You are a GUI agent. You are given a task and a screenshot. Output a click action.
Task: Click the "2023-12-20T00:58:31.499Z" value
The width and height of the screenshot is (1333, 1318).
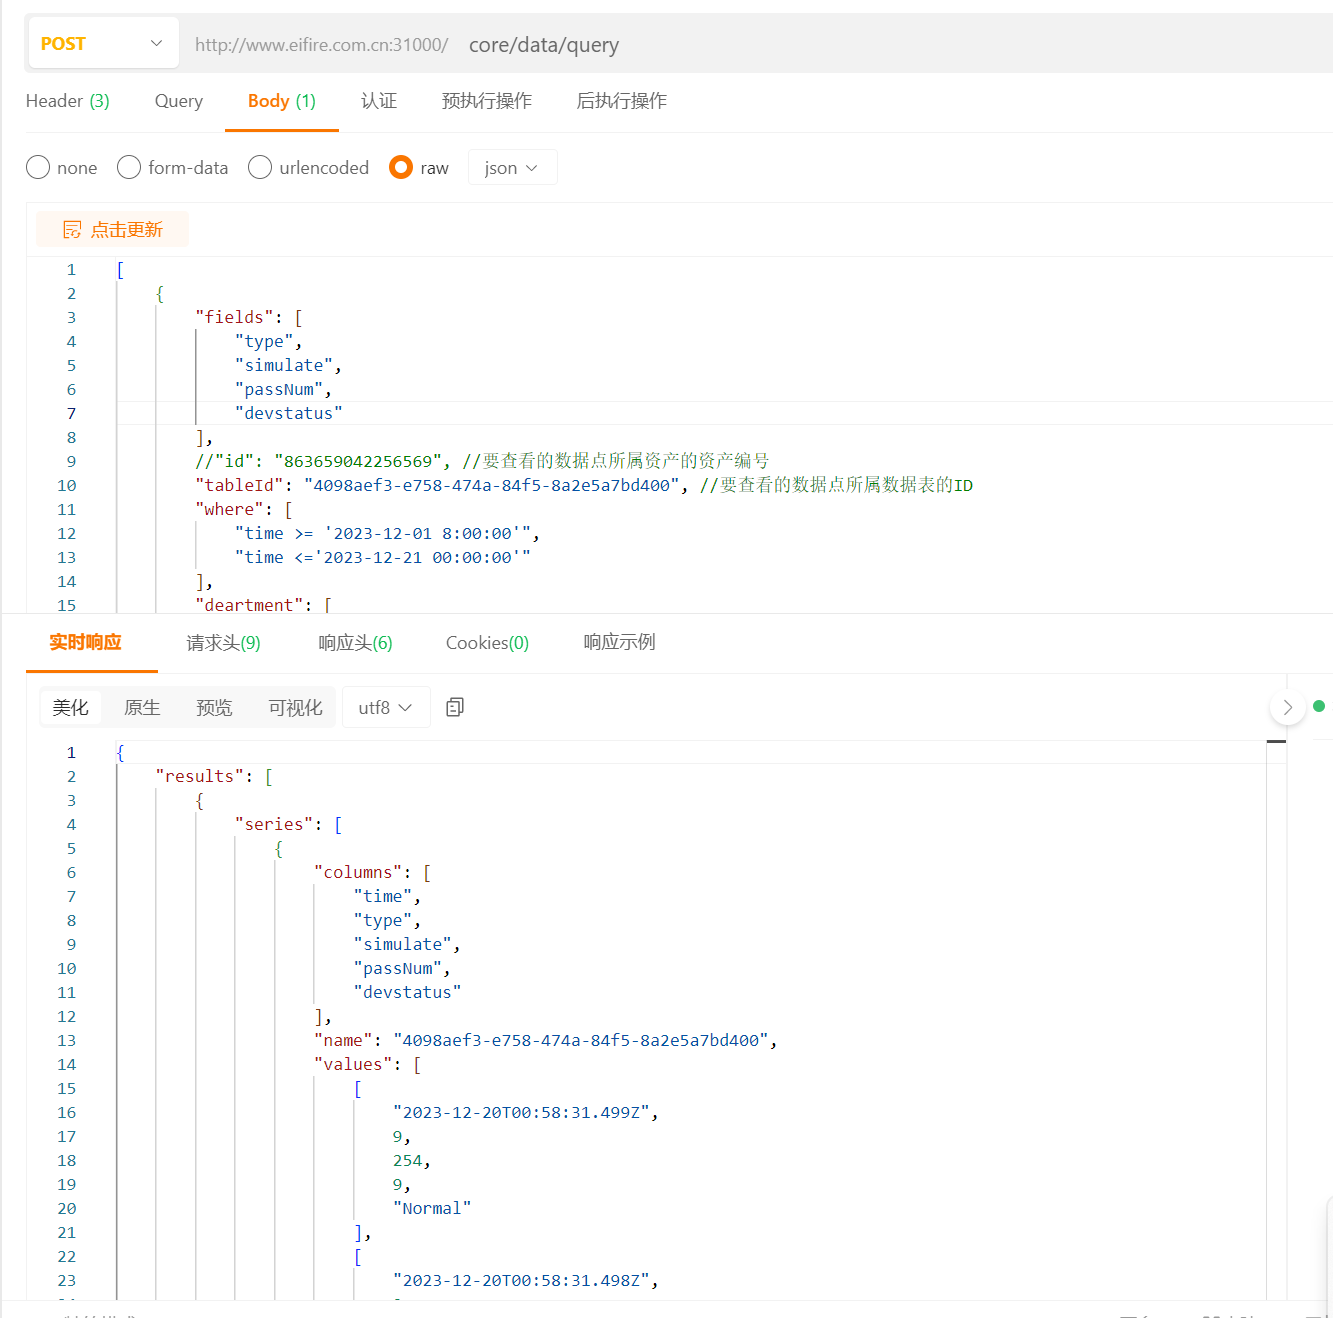(521, 1112)
